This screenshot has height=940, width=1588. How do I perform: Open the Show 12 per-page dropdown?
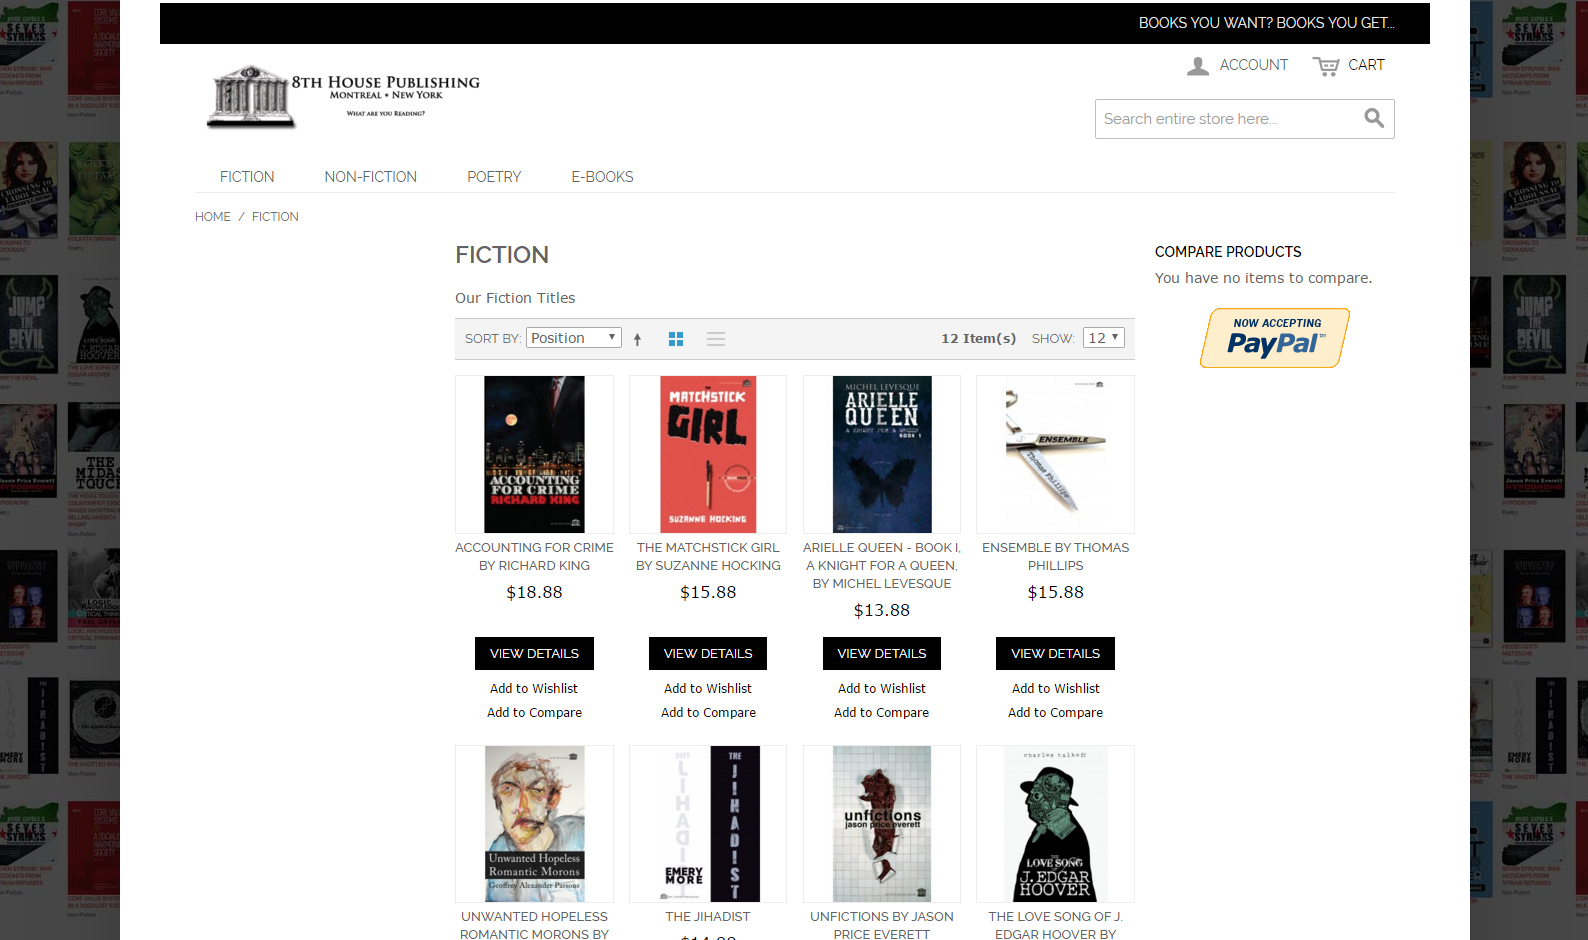tap(1104, 338)
